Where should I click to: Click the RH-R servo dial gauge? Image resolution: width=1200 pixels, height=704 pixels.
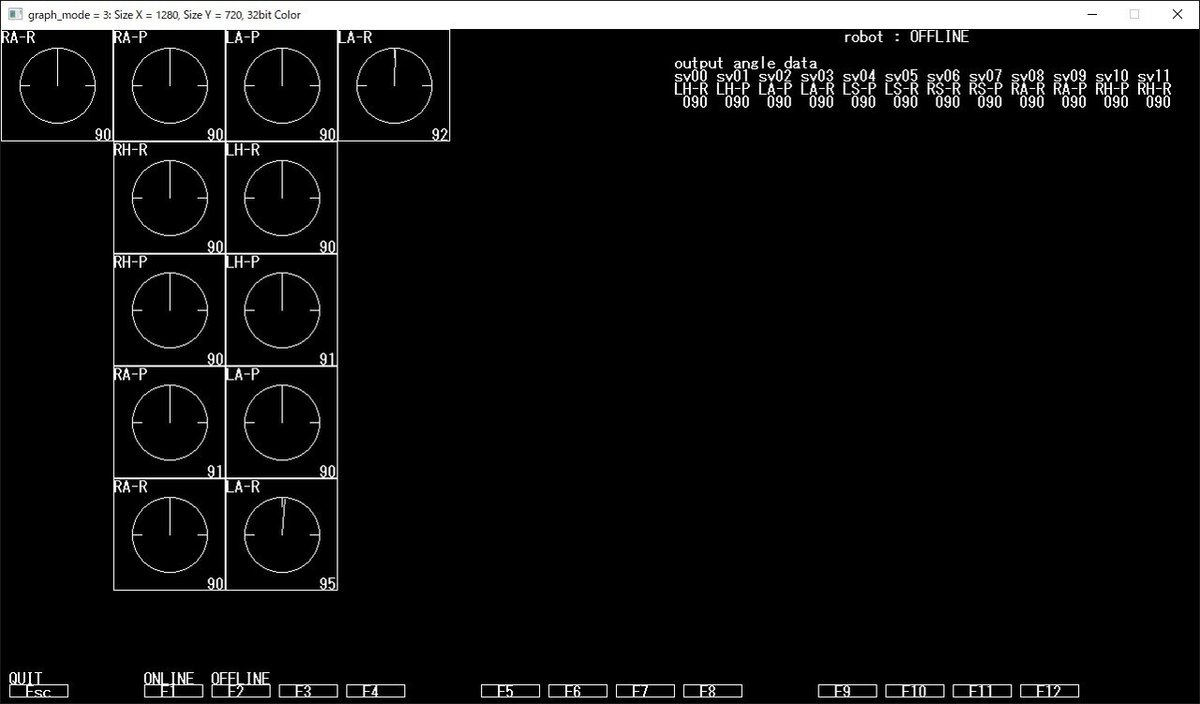pos(168,197)
